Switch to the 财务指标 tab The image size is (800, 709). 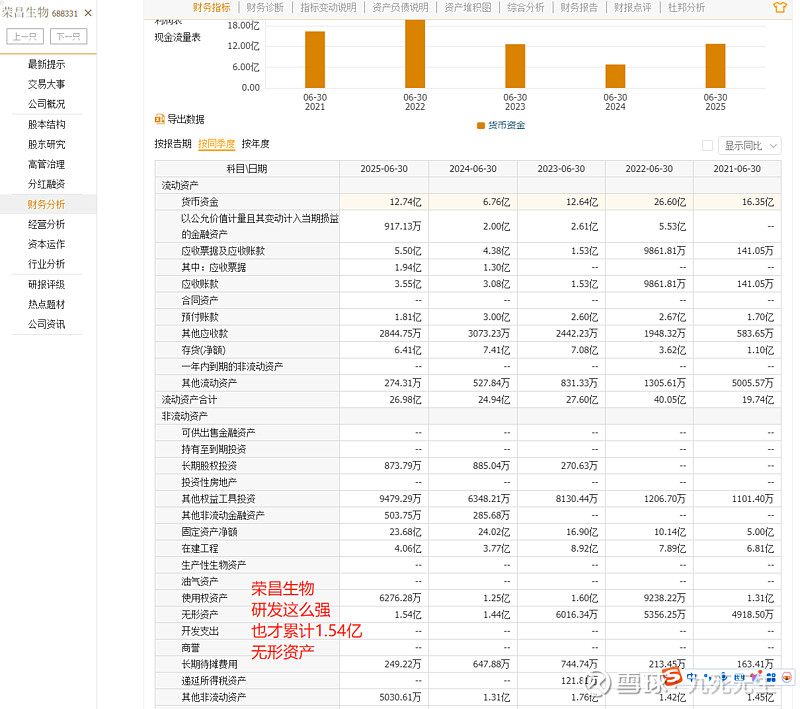(212, 7)
